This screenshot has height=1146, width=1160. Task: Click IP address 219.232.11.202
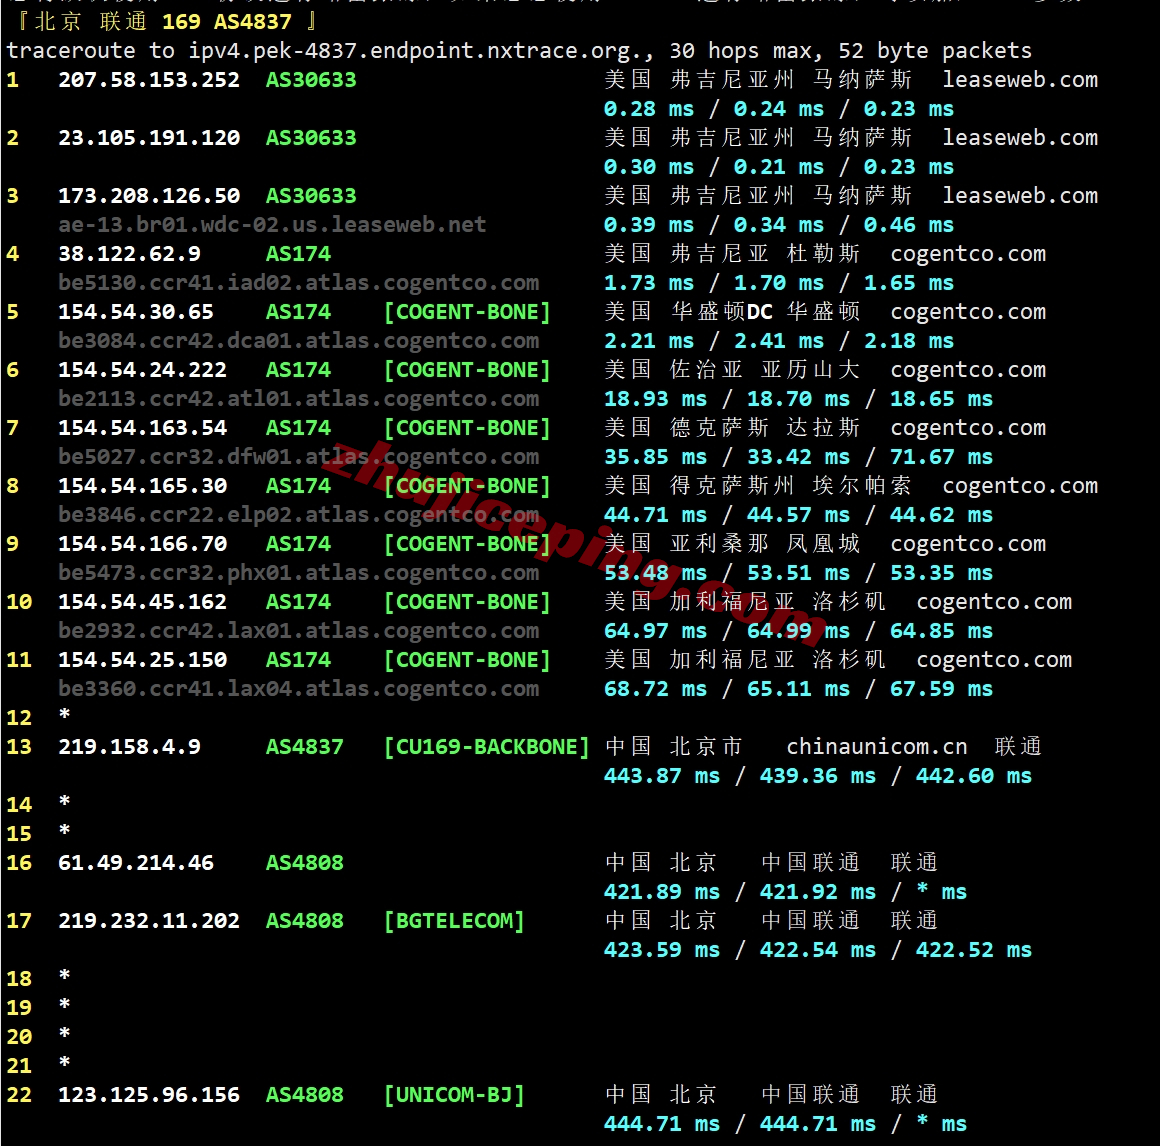pos(149,921)
